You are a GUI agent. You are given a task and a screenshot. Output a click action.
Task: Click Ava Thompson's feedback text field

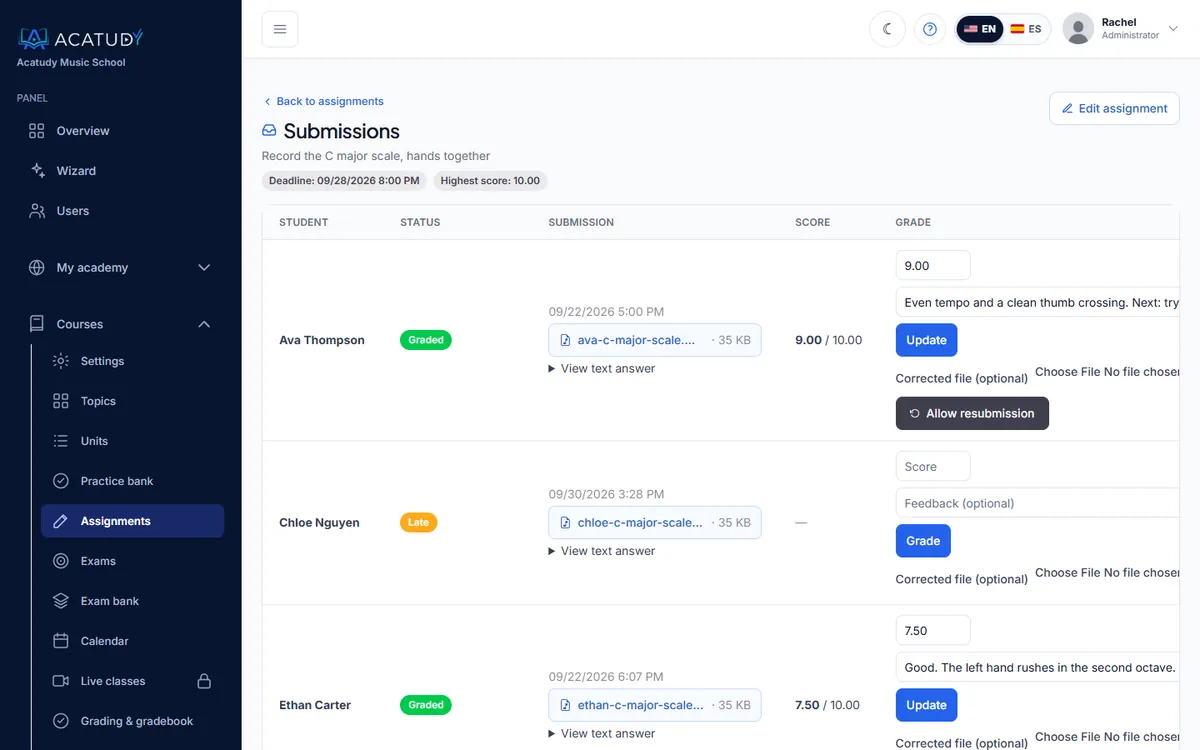(1038, 302)
